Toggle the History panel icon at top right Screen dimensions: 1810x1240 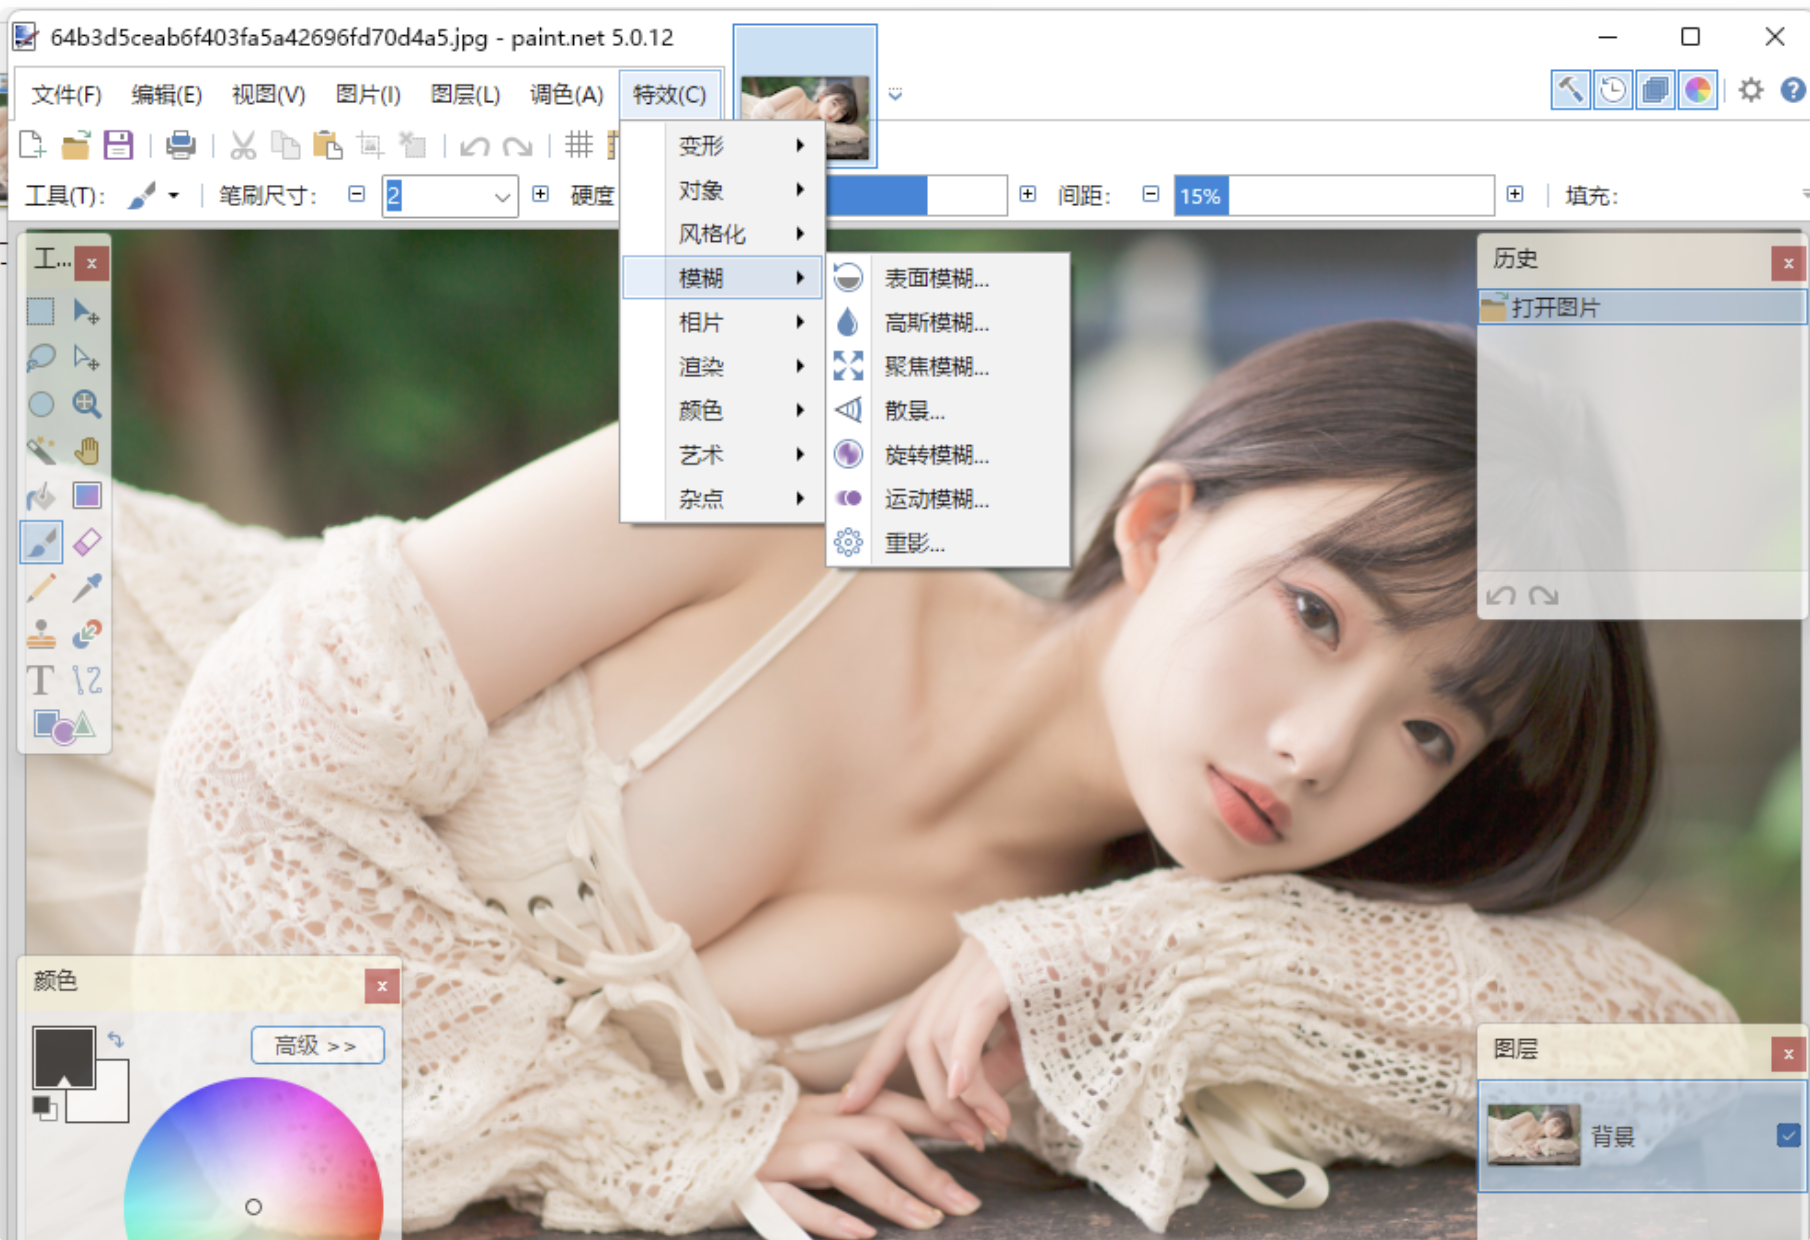pos(1612,89)
